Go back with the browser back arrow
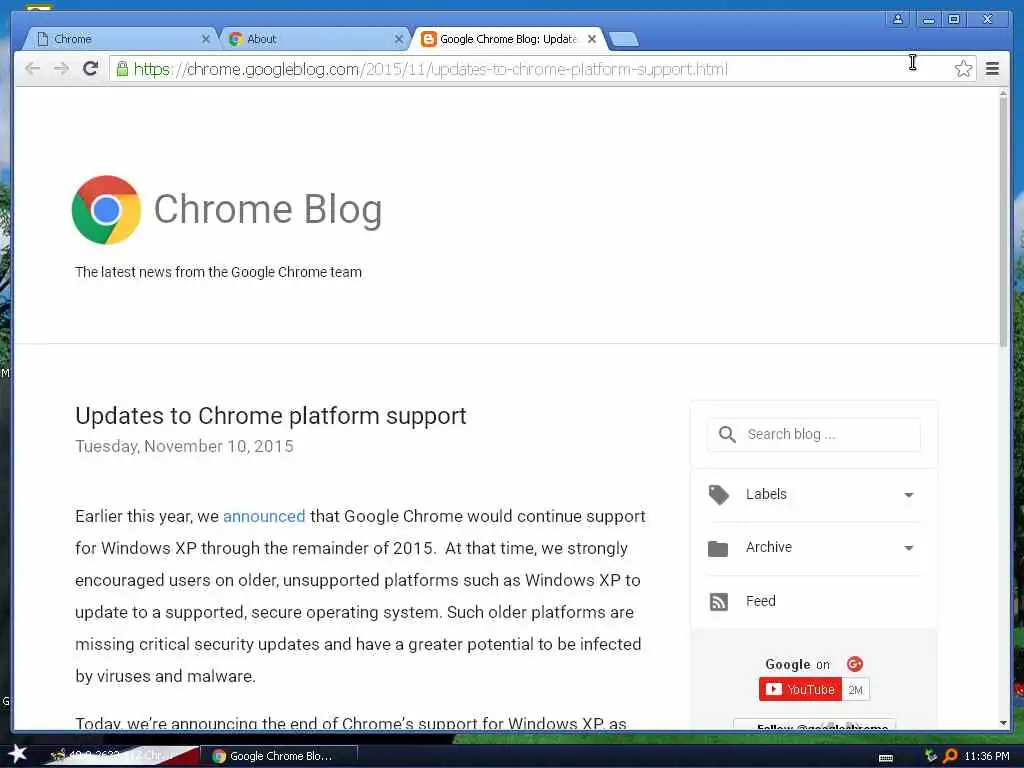This screenshot has height=768, width=1024. [32, 69]
